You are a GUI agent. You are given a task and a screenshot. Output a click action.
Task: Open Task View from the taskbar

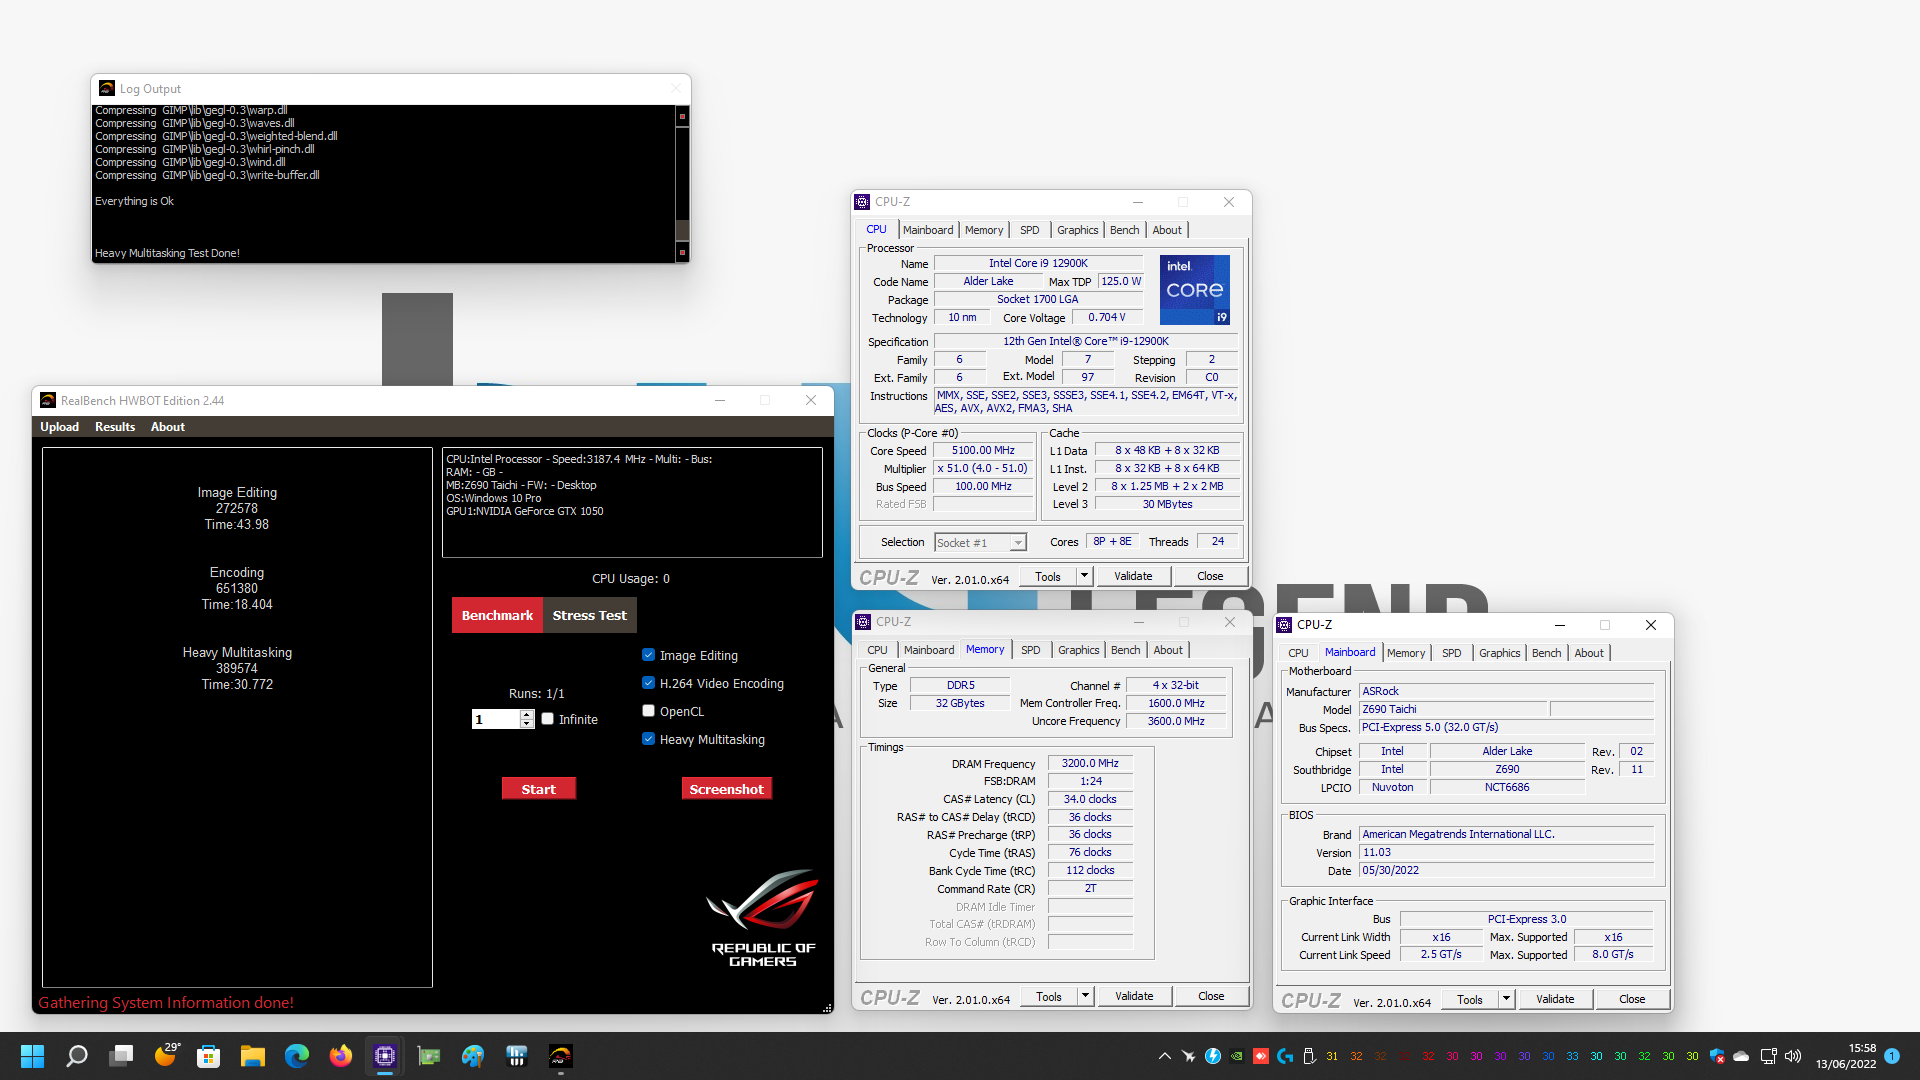pyautogui.click(x=121, y=1056)
